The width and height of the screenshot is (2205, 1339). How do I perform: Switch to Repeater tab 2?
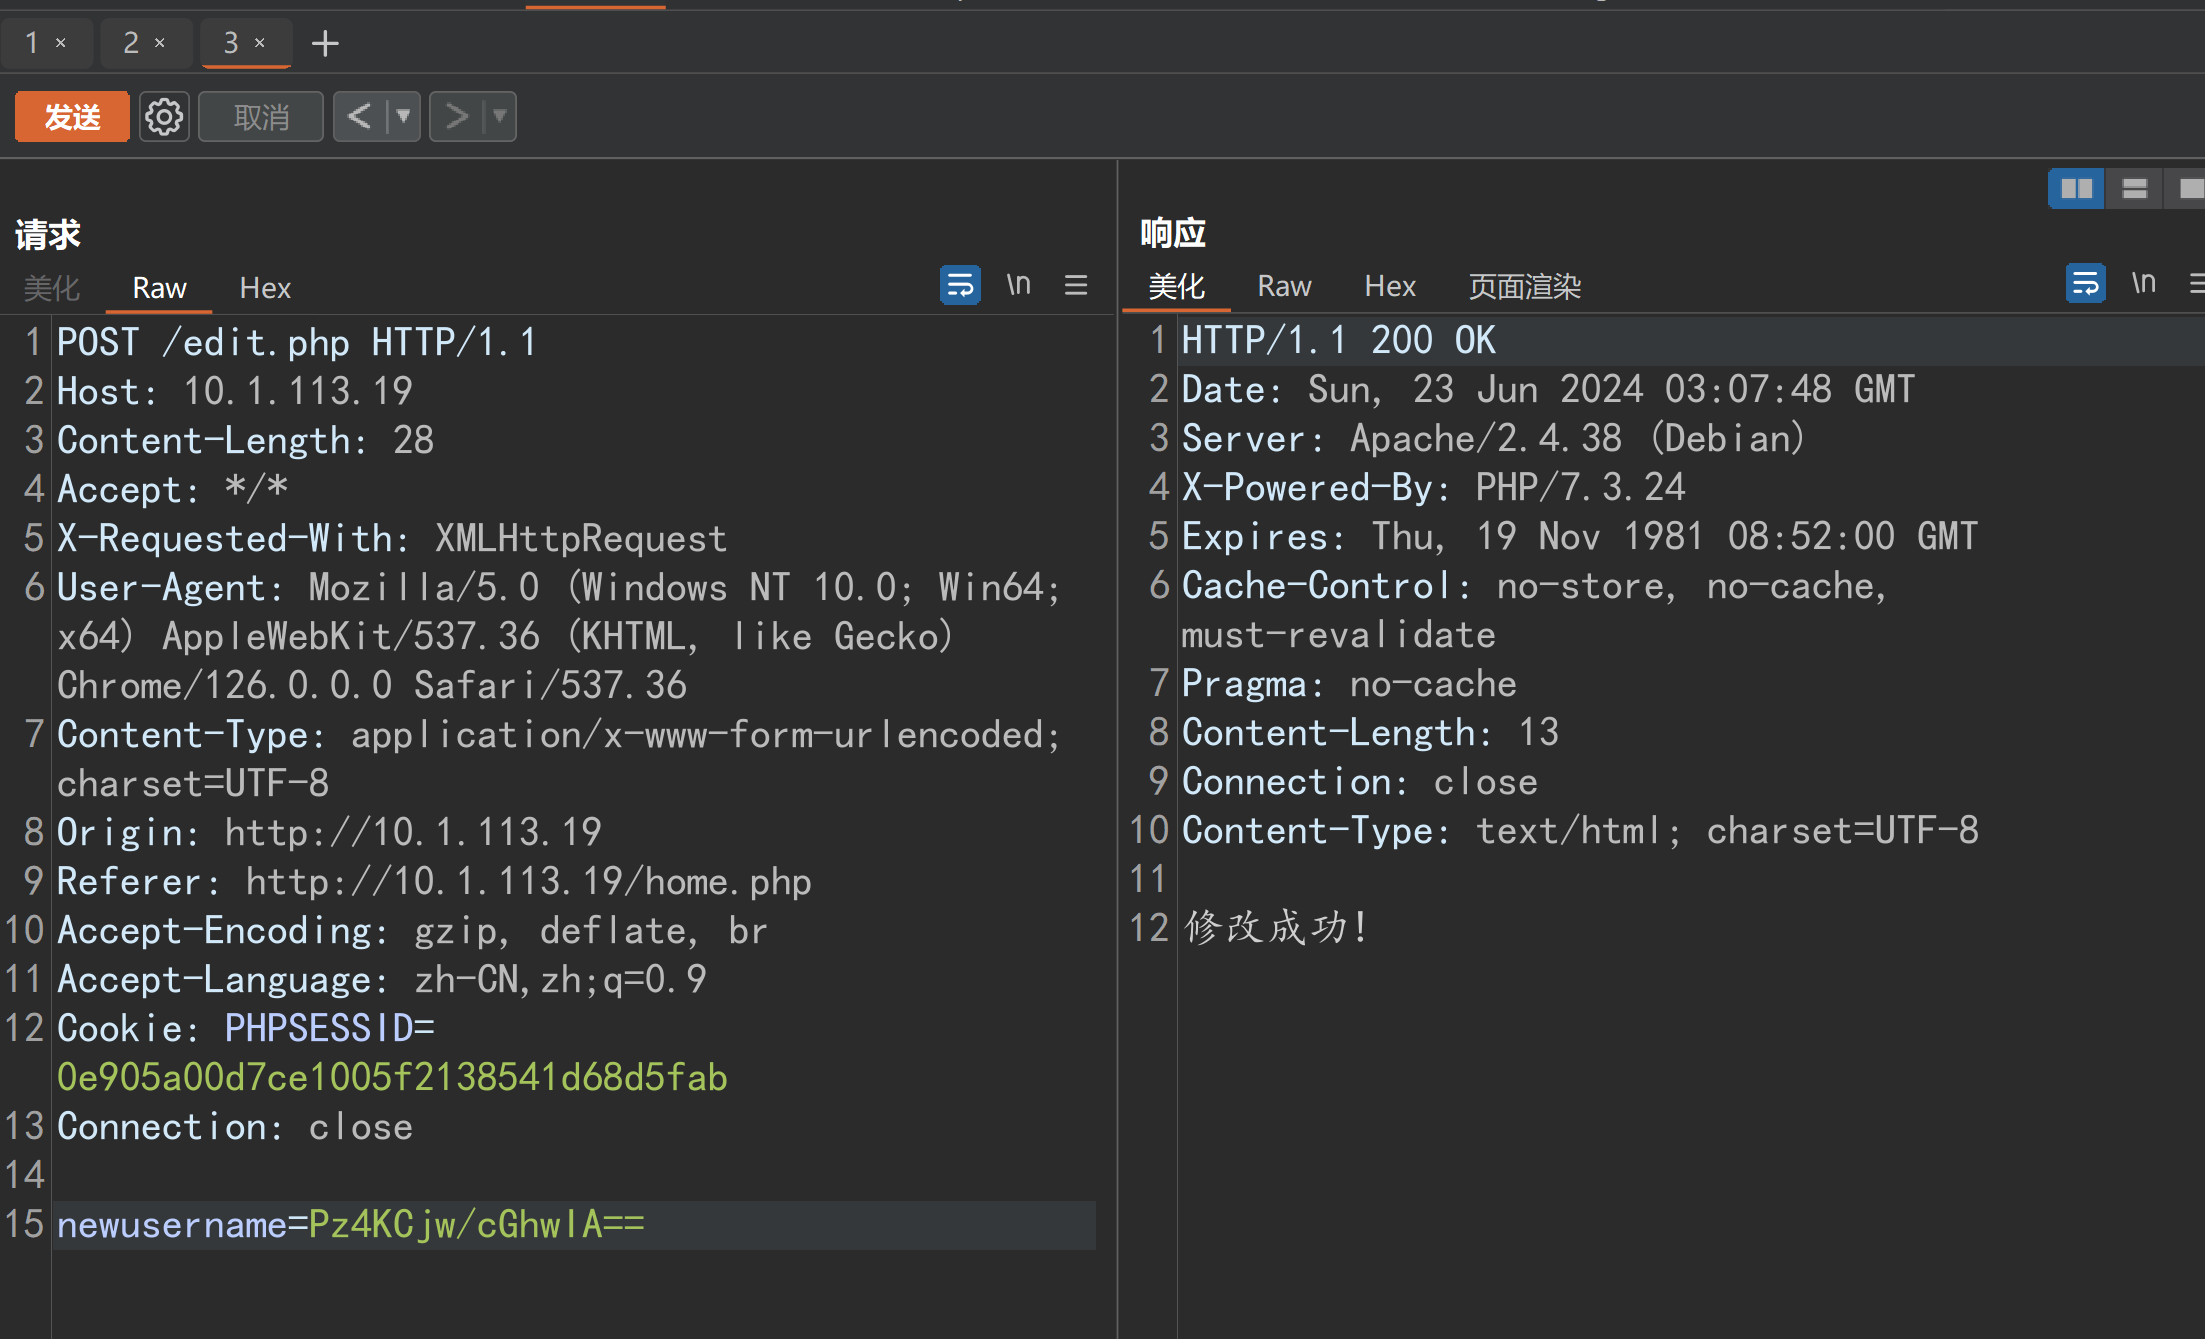coord(130,43)
